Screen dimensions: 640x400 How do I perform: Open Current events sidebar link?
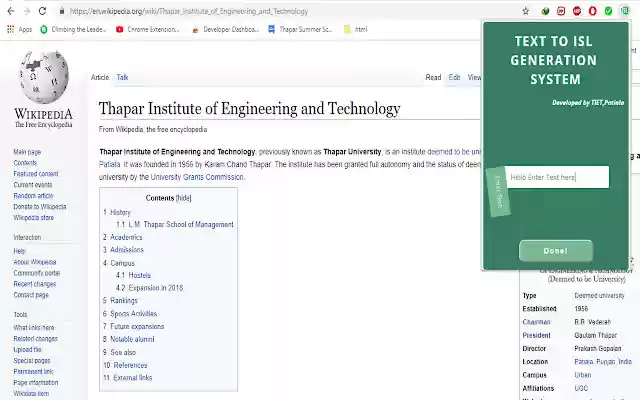(33, 184)
